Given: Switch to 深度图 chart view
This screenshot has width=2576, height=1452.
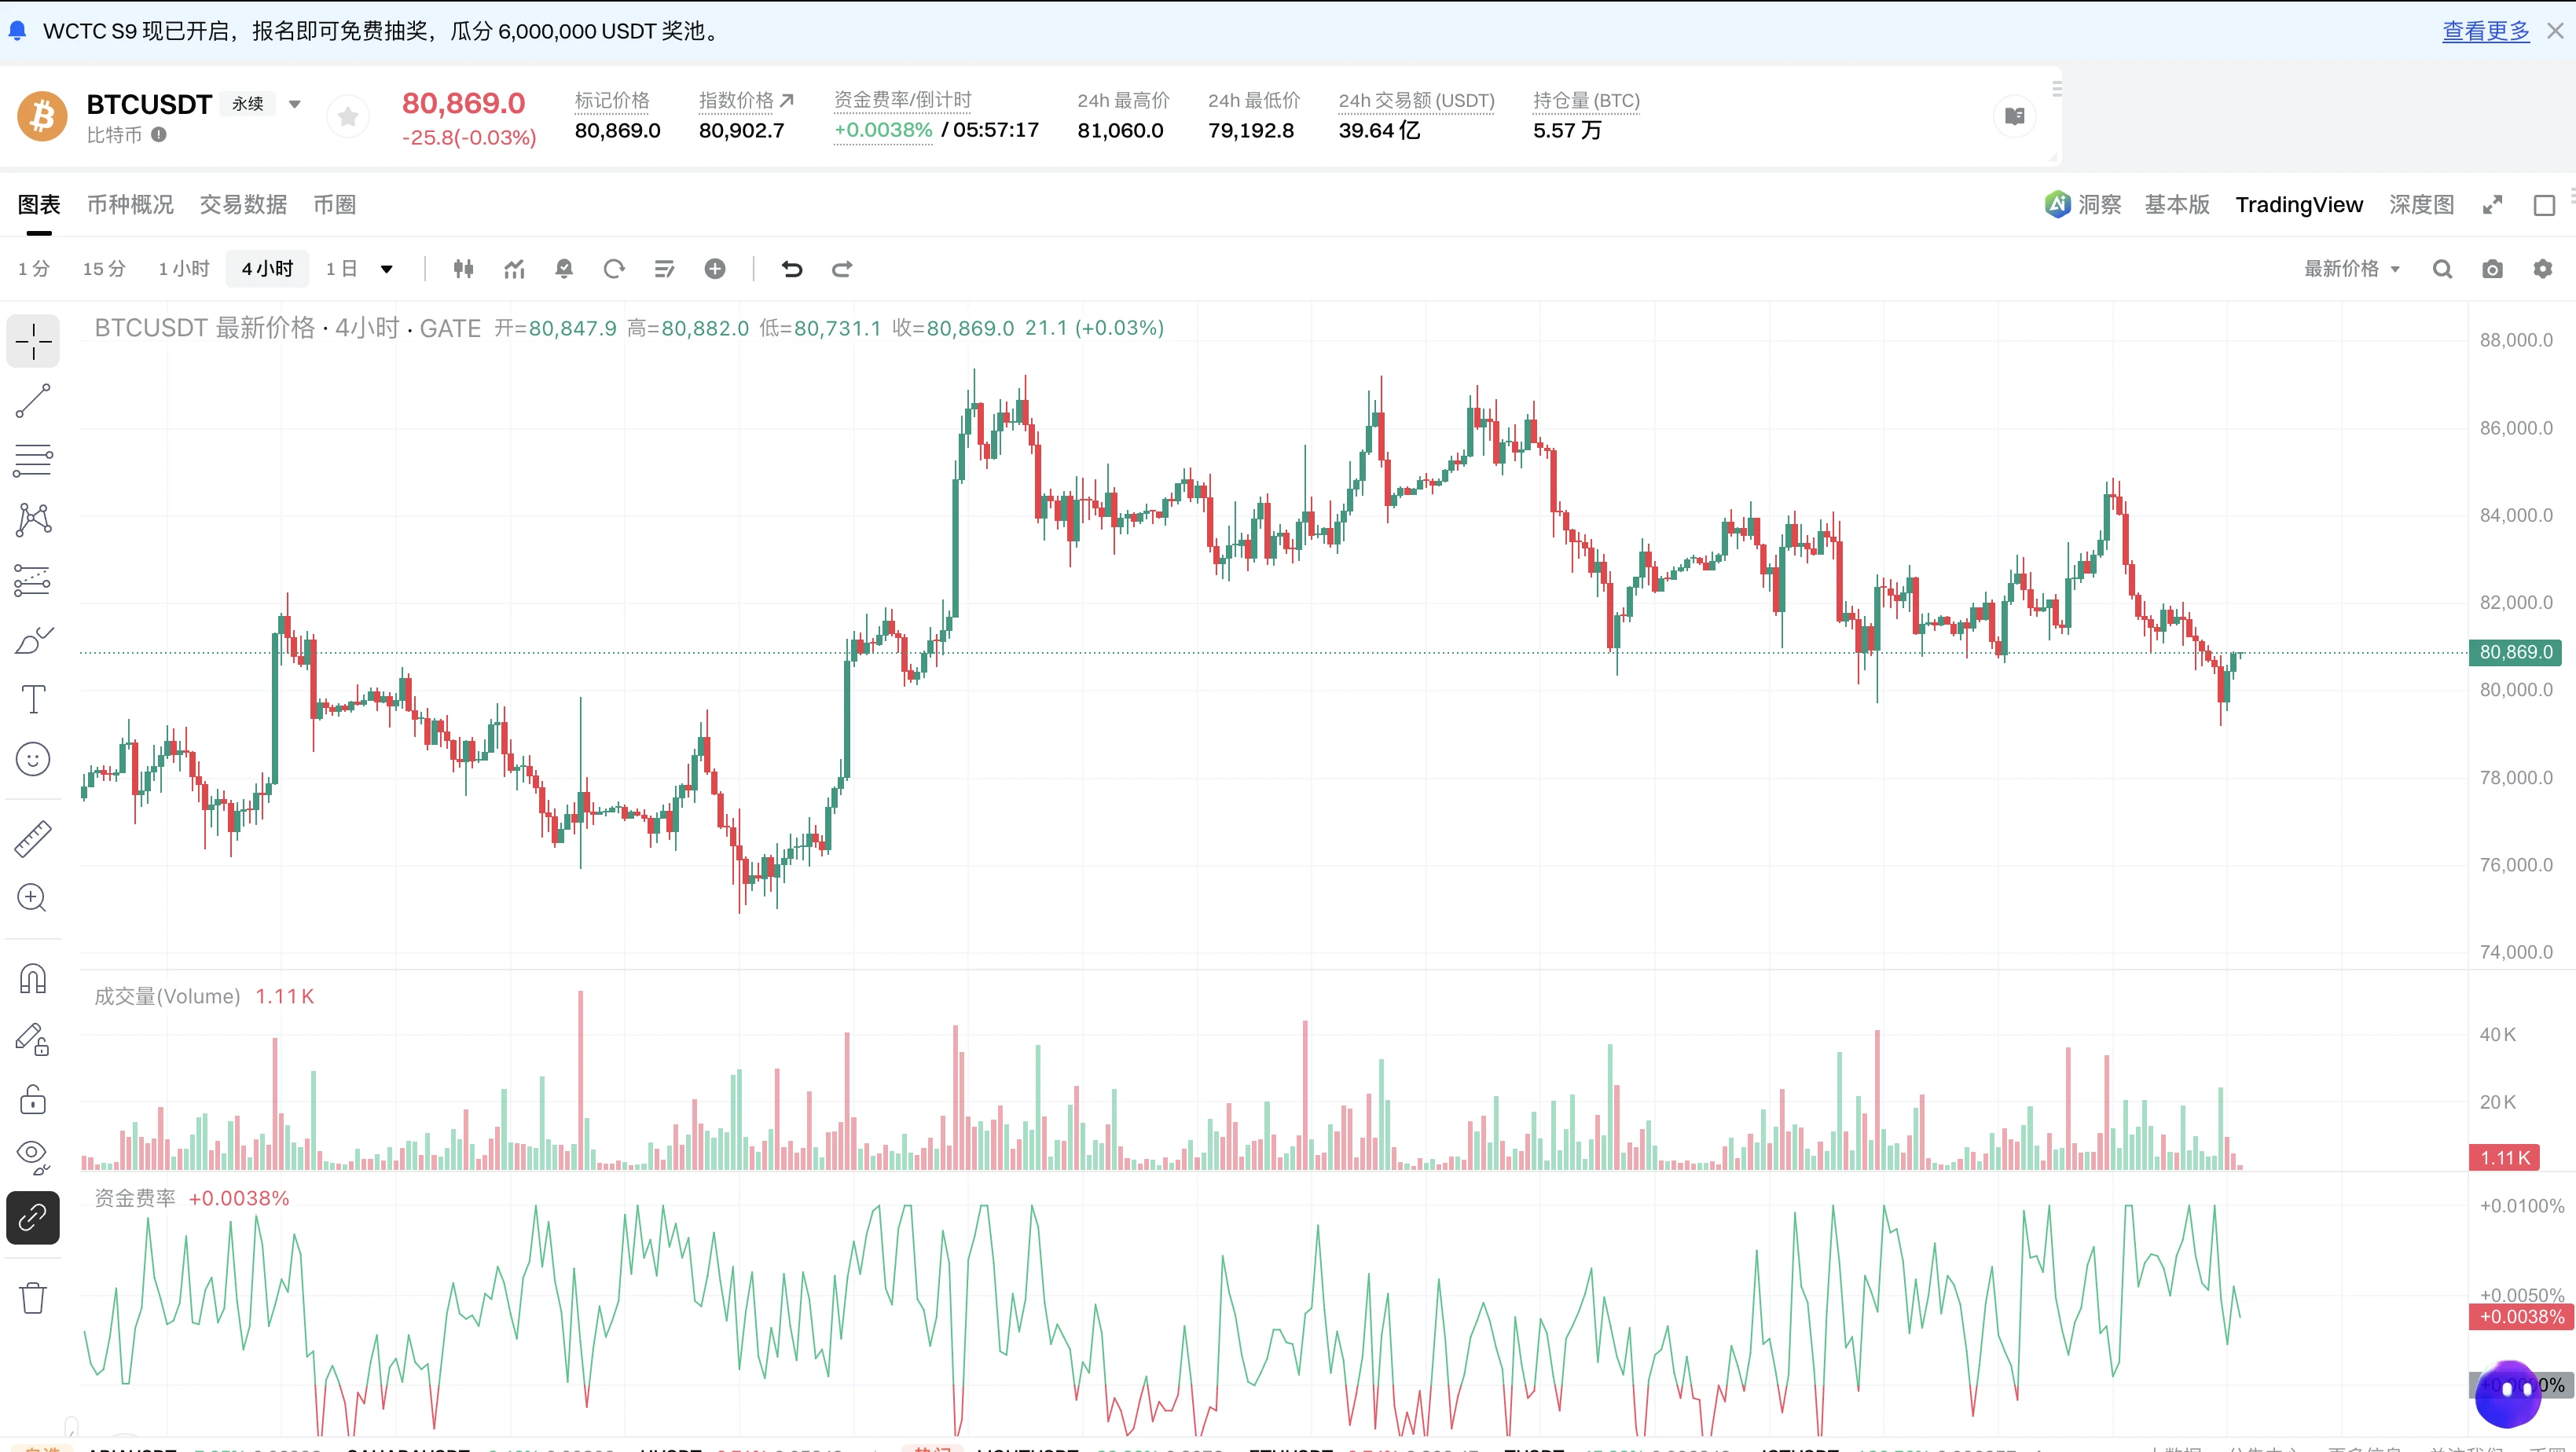Looking at the screenshot, I should 2421,204.
